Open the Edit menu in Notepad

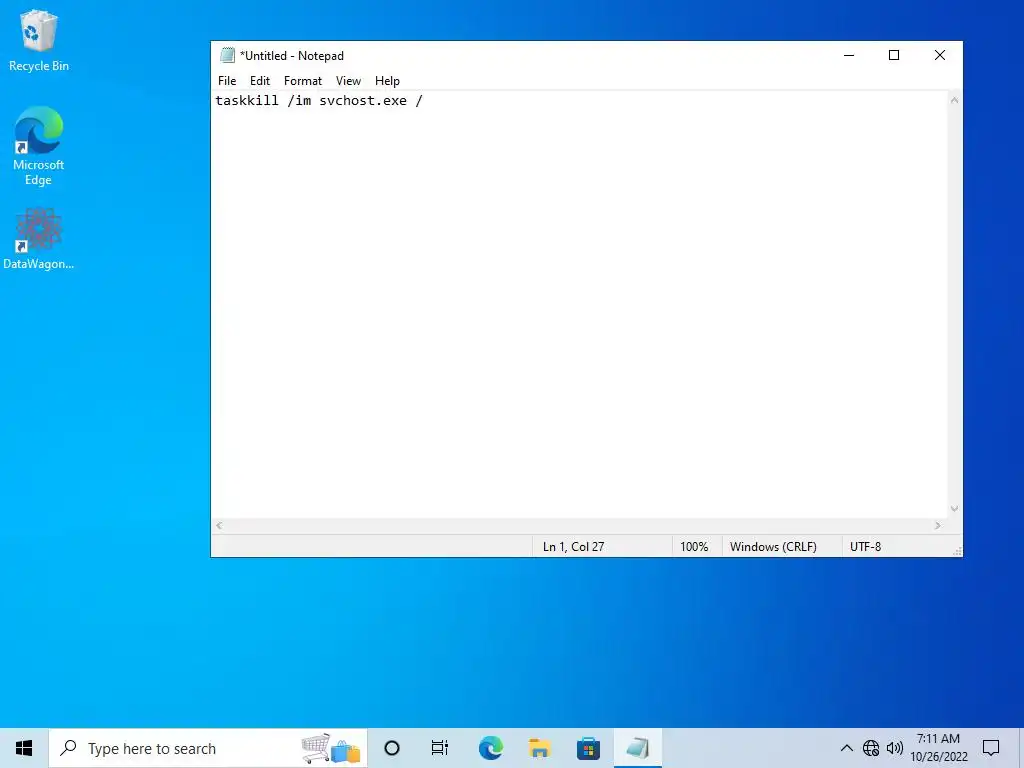point(260,81)
